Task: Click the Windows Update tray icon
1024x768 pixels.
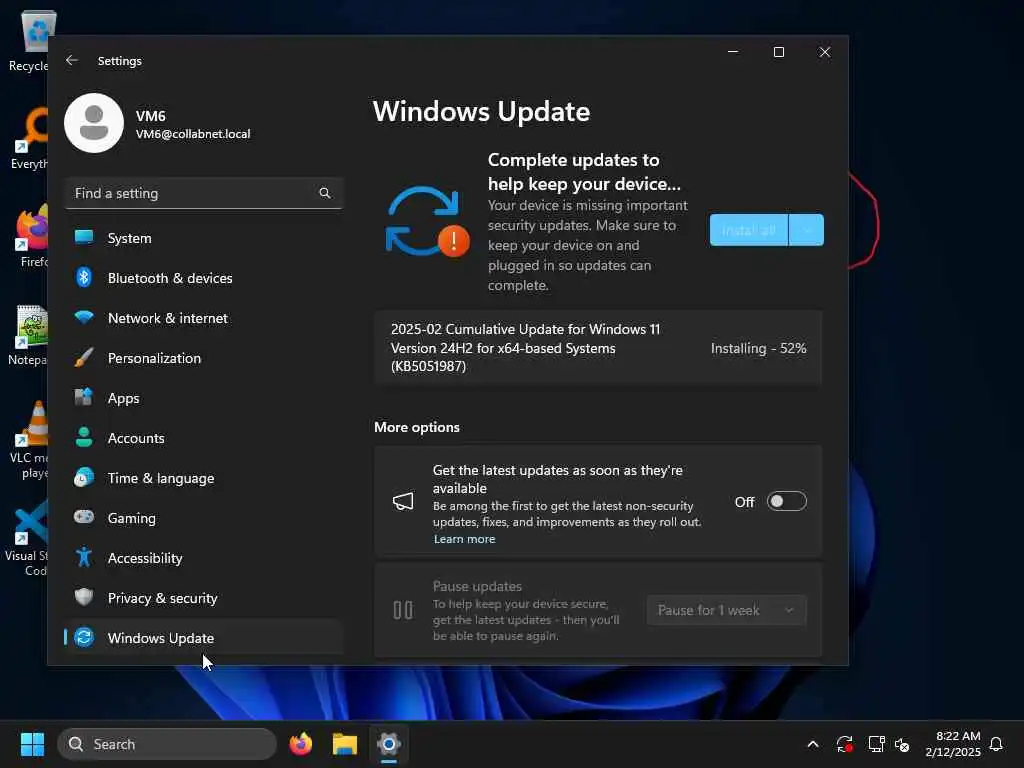Action: point(844,744)
